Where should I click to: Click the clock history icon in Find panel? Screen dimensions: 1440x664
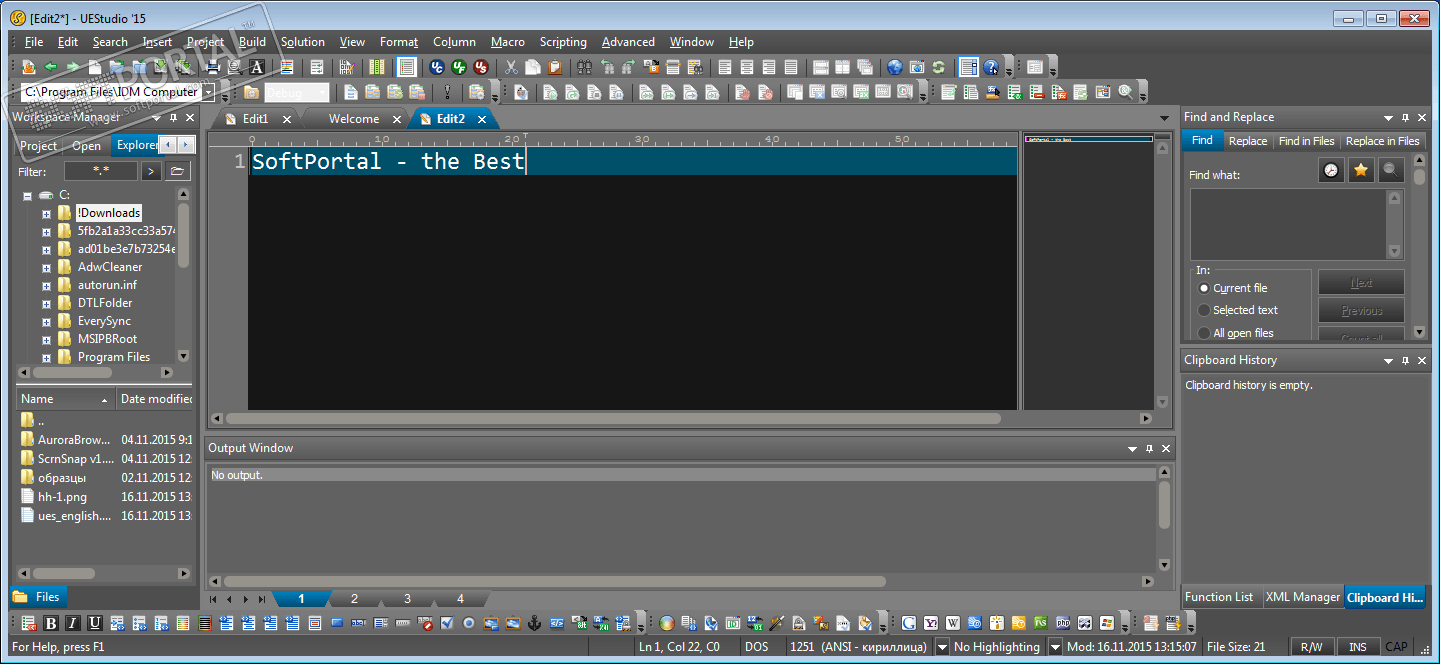(1331, 170)
